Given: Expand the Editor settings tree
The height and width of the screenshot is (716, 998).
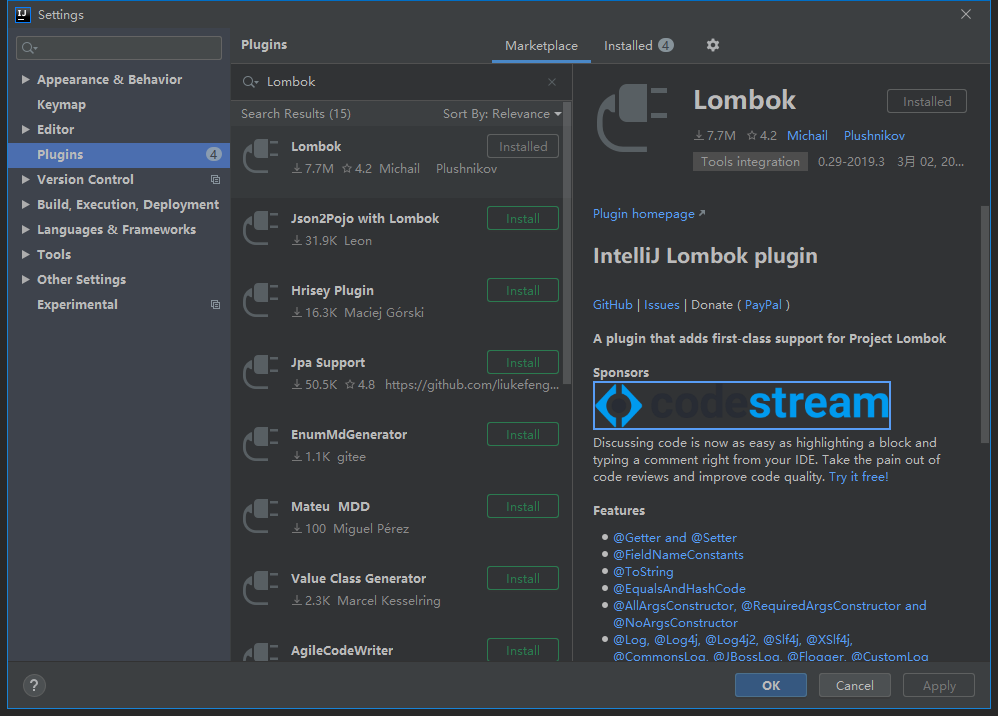Looking at the screenshot, I should pyautogui.click(x=24, y=129).
